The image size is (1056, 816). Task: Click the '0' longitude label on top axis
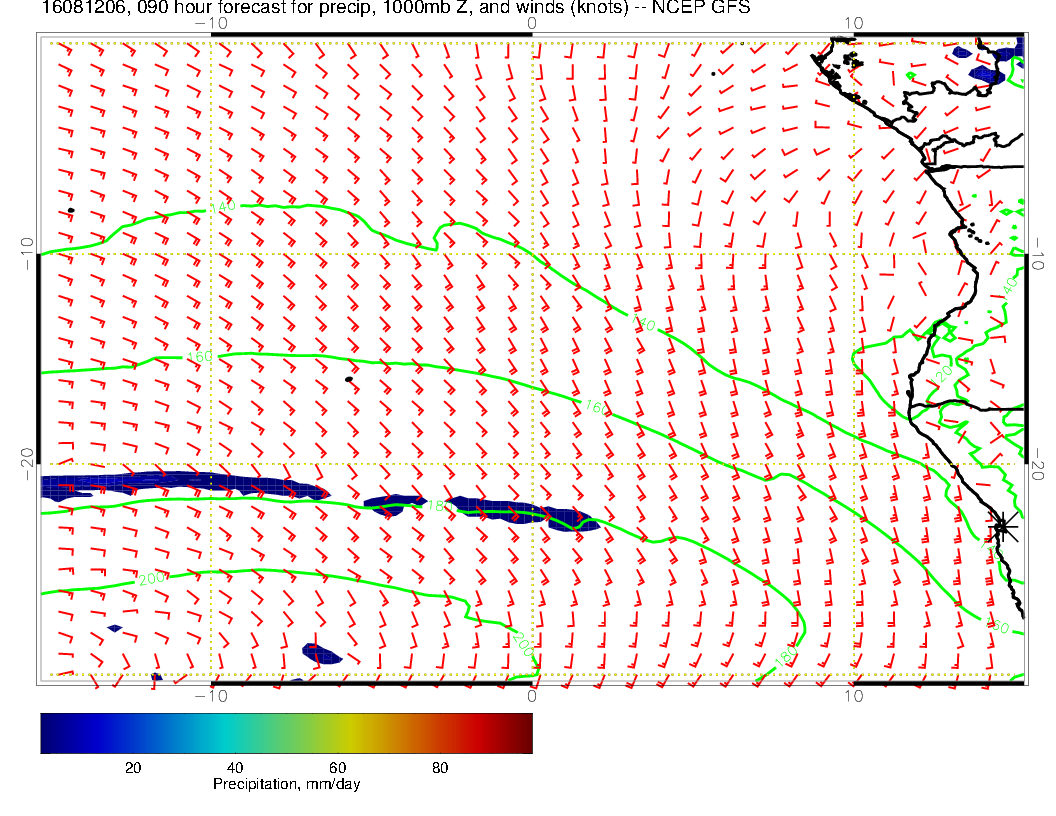[x=531, y=22]
